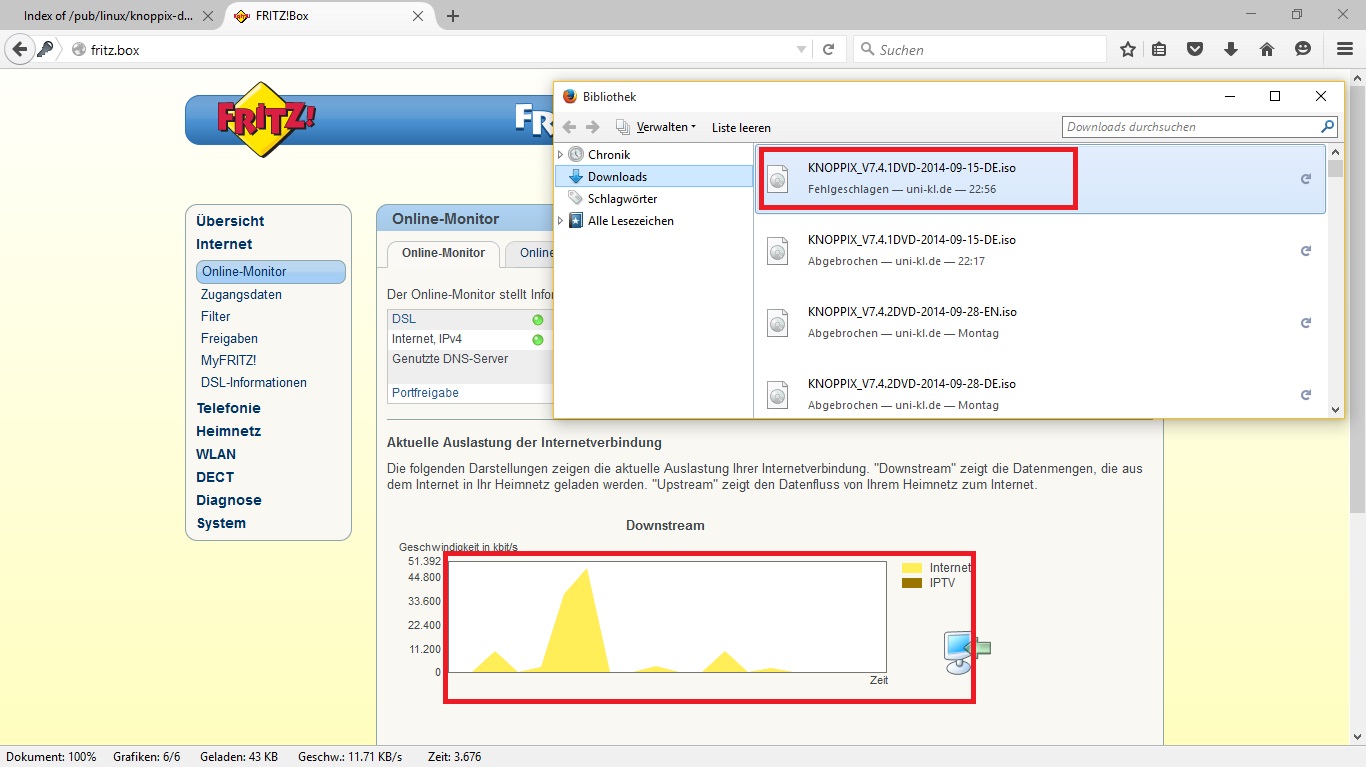Switch to Index of /pub/linux/knoppix tab
The width and height of the screenshot is (1366, 768).
(x=108, y=16)
